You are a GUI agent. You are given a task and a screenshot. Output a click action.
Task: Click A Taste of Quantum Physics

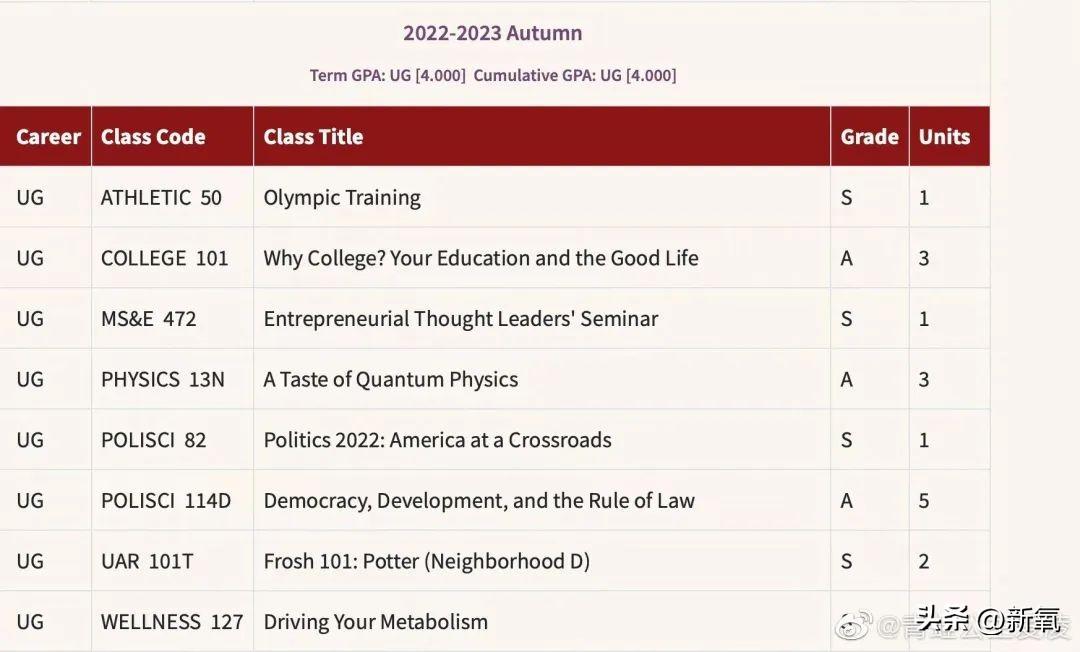(x=391, y=380)
